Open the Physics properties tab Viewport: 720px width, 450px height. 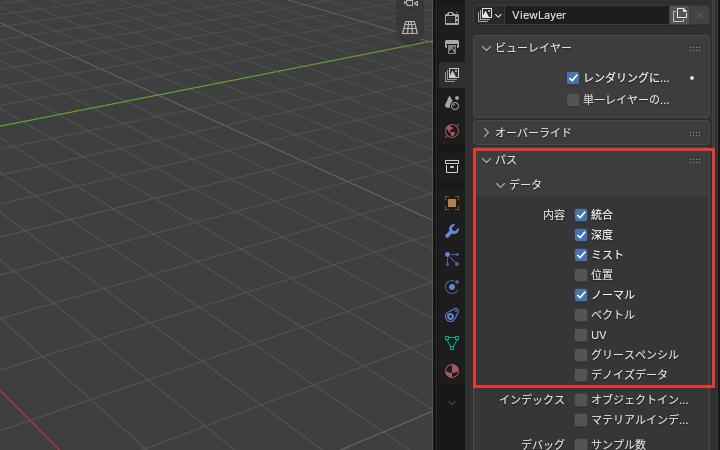[x=452, y=287]
